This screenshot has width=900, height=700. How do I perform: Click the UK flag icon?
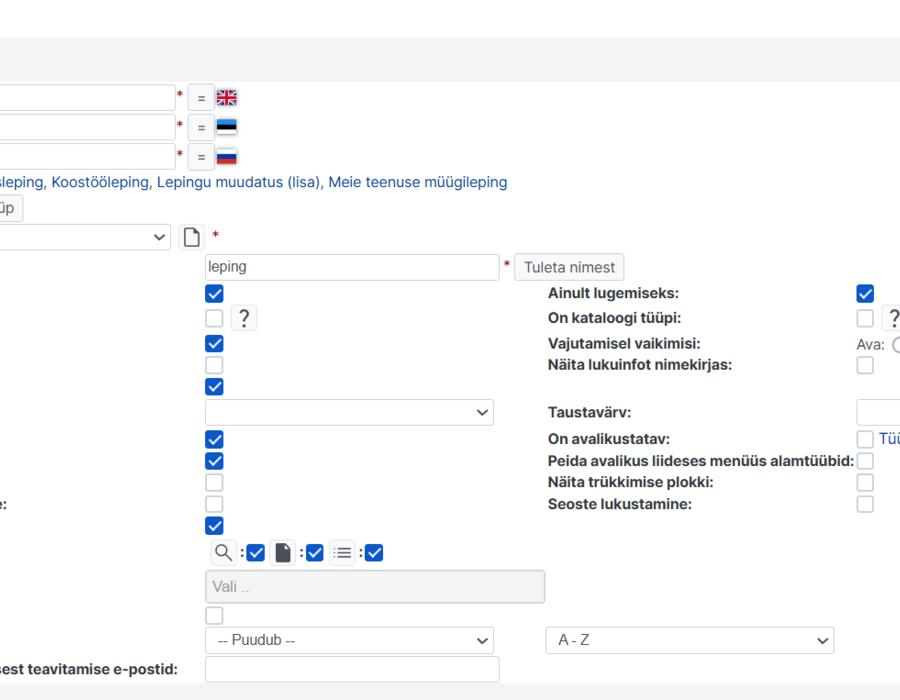click(x=227, y=98)
